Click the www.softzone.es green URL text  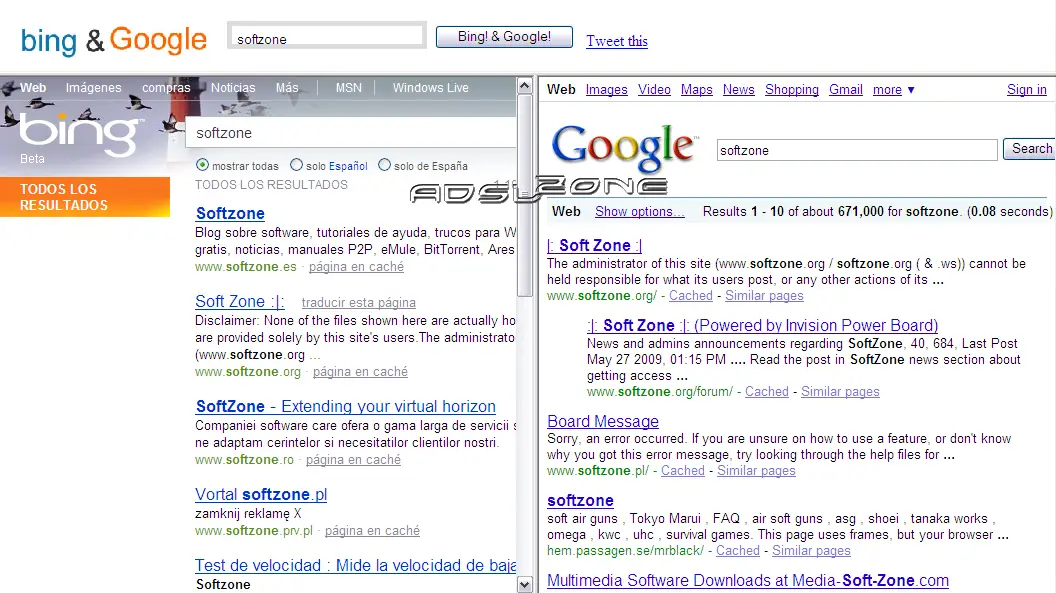[246, 267]
